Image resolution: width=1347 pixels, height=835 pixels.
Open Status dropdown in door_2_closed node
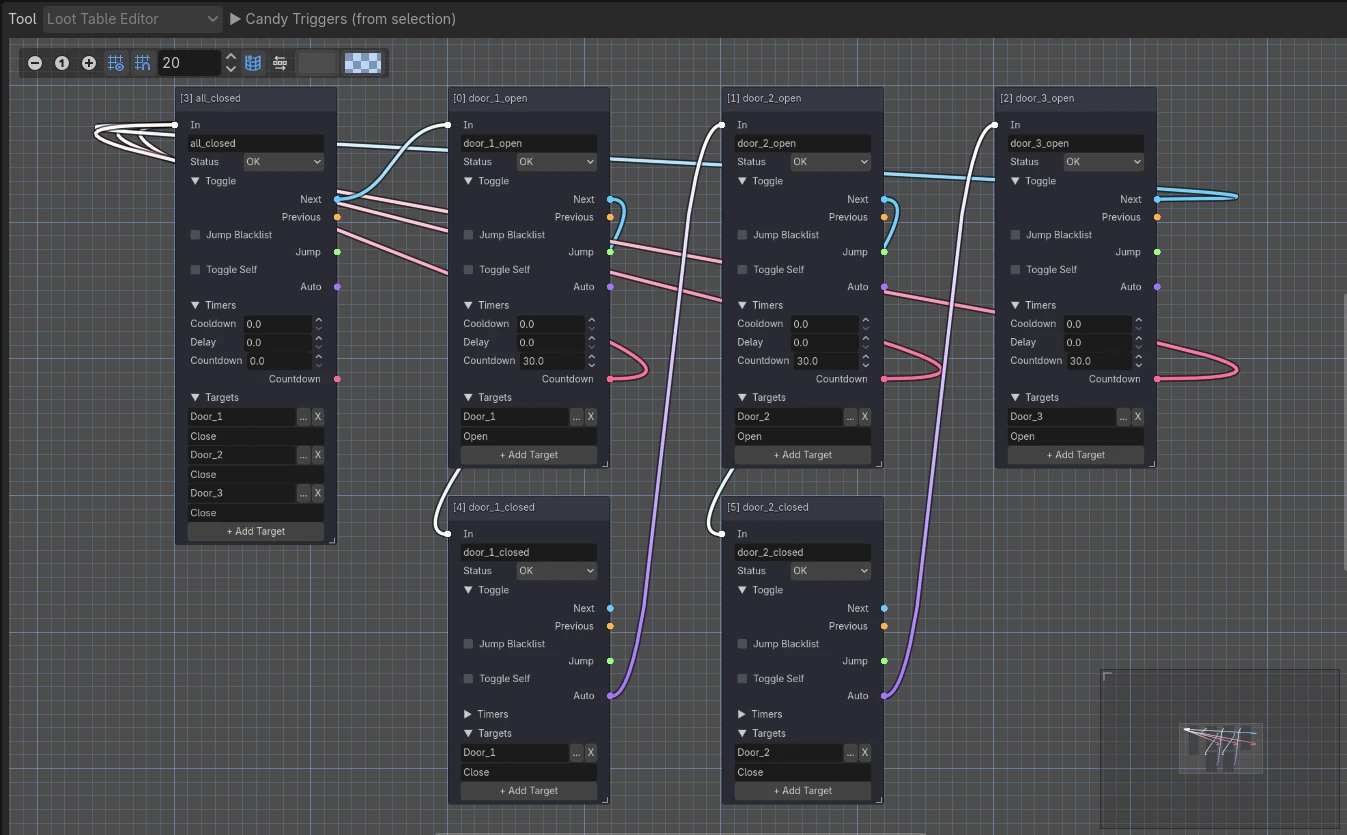pos(831,570)
